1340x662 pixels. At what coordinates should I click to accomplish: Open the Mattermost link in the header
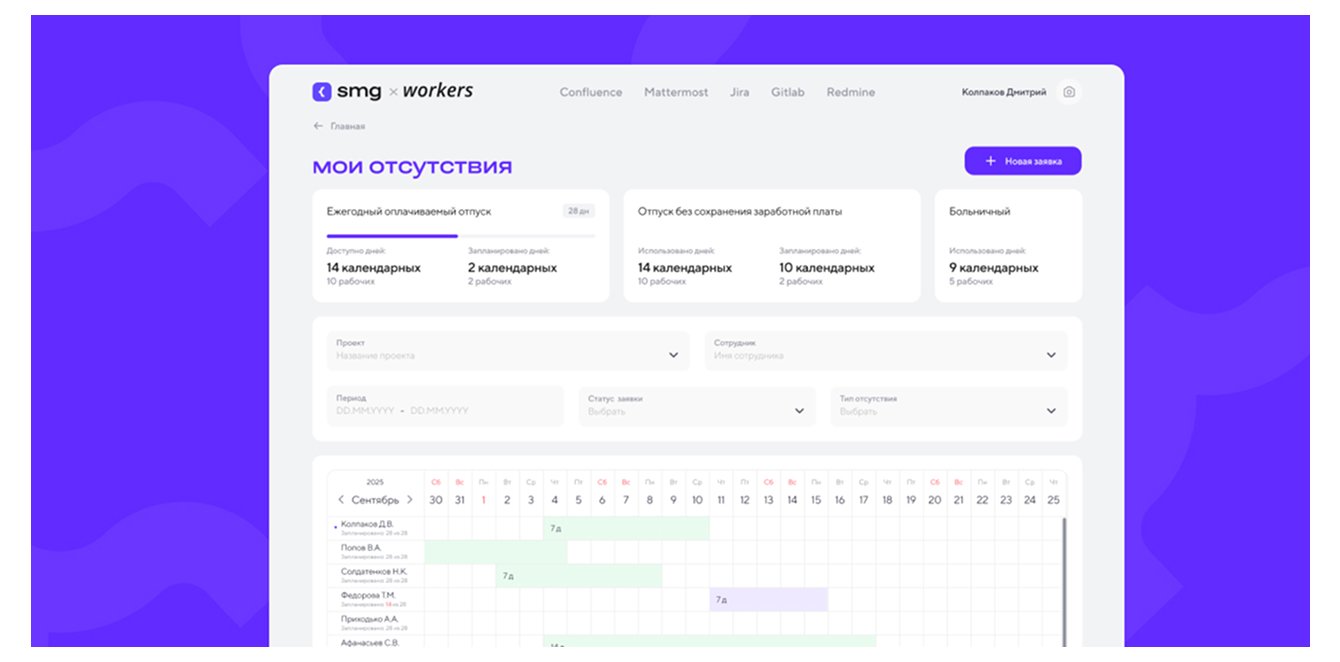tap(676, 92)
